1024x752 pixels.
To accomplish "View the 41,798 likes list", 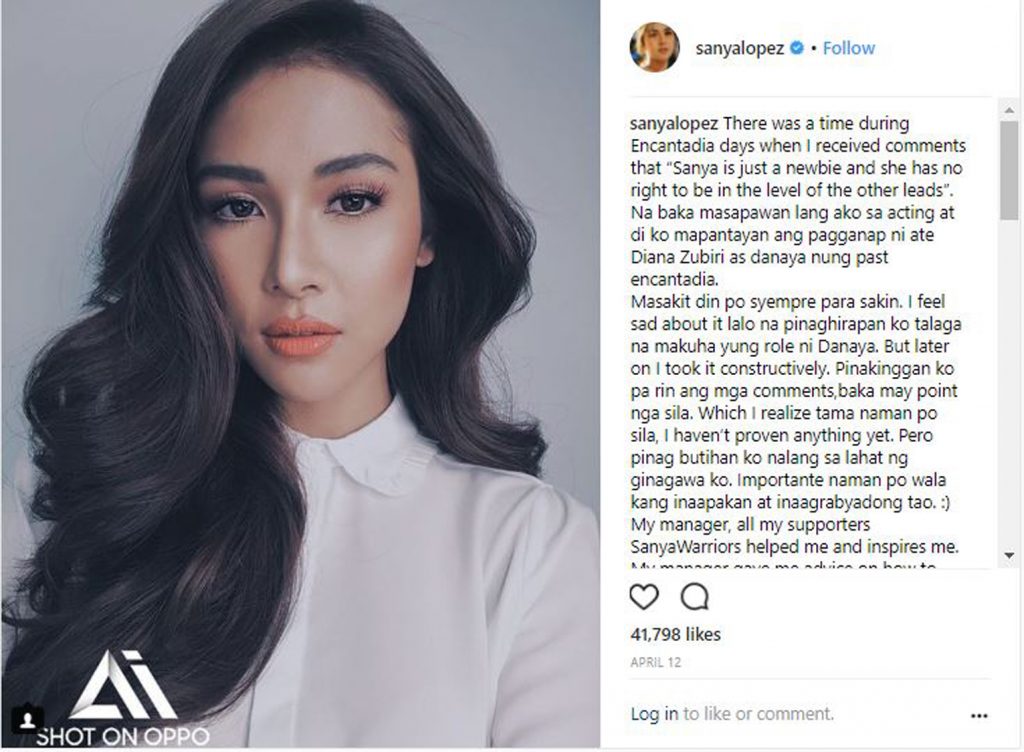I will tap(675, 634).
